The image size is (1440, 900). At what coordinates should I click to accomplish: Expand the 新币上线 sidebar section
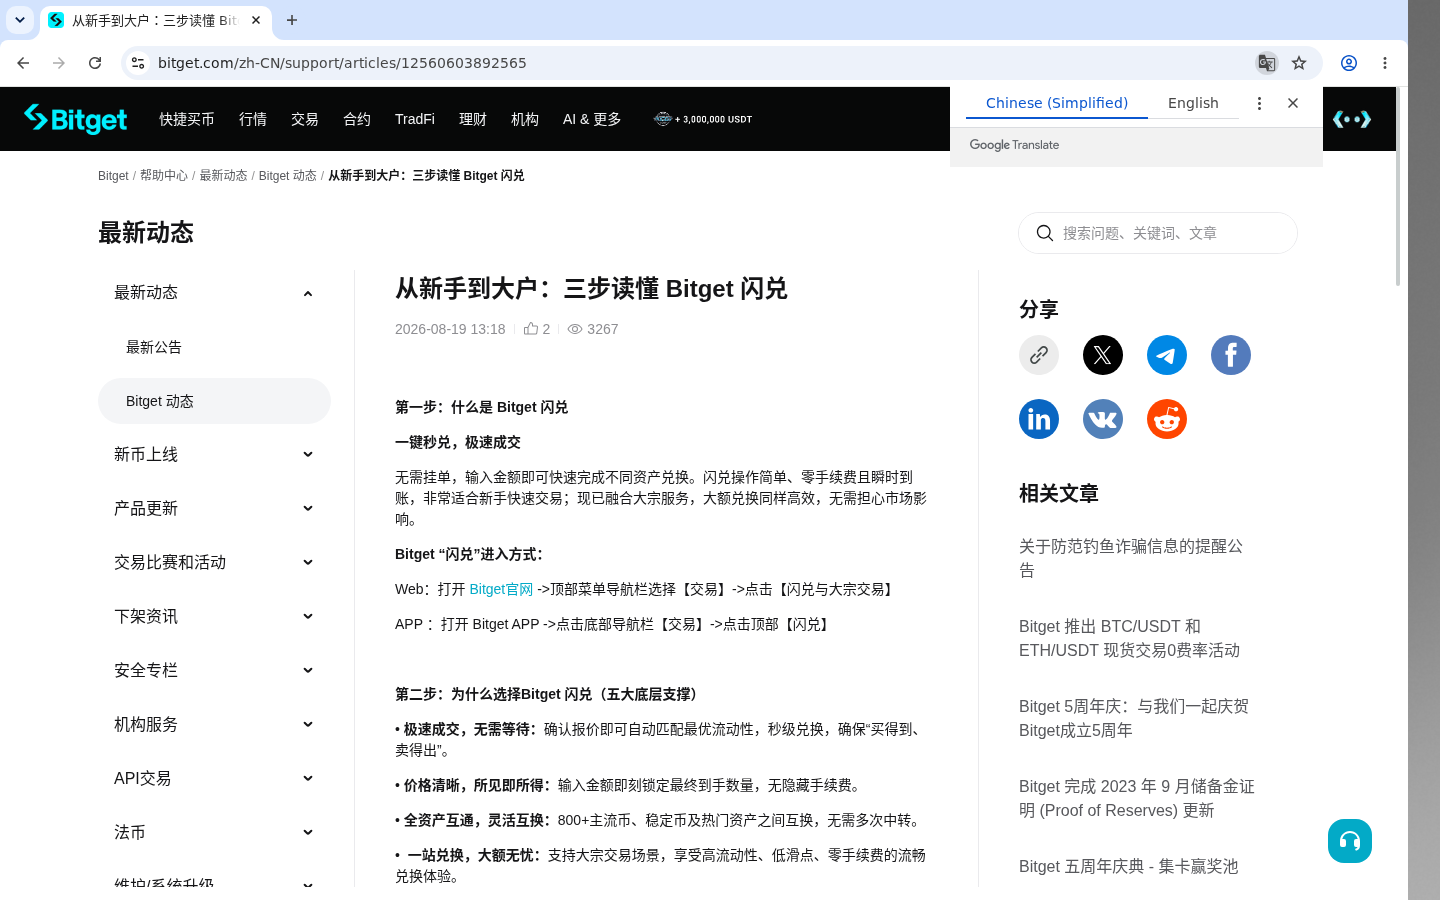[308, 455]
